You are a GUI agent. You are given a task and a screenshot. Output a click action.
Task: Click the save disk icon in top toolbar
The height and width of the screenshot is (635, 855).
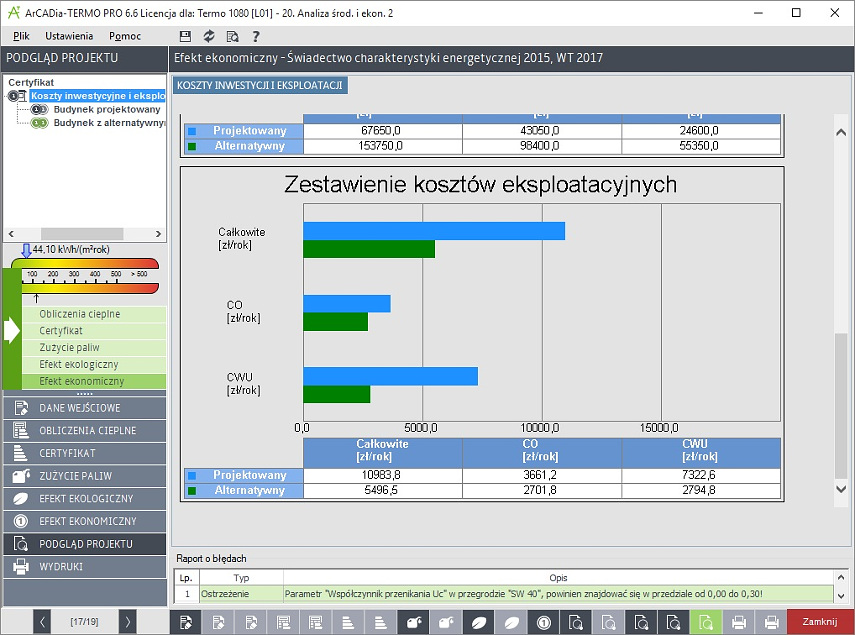pos(185,36)
